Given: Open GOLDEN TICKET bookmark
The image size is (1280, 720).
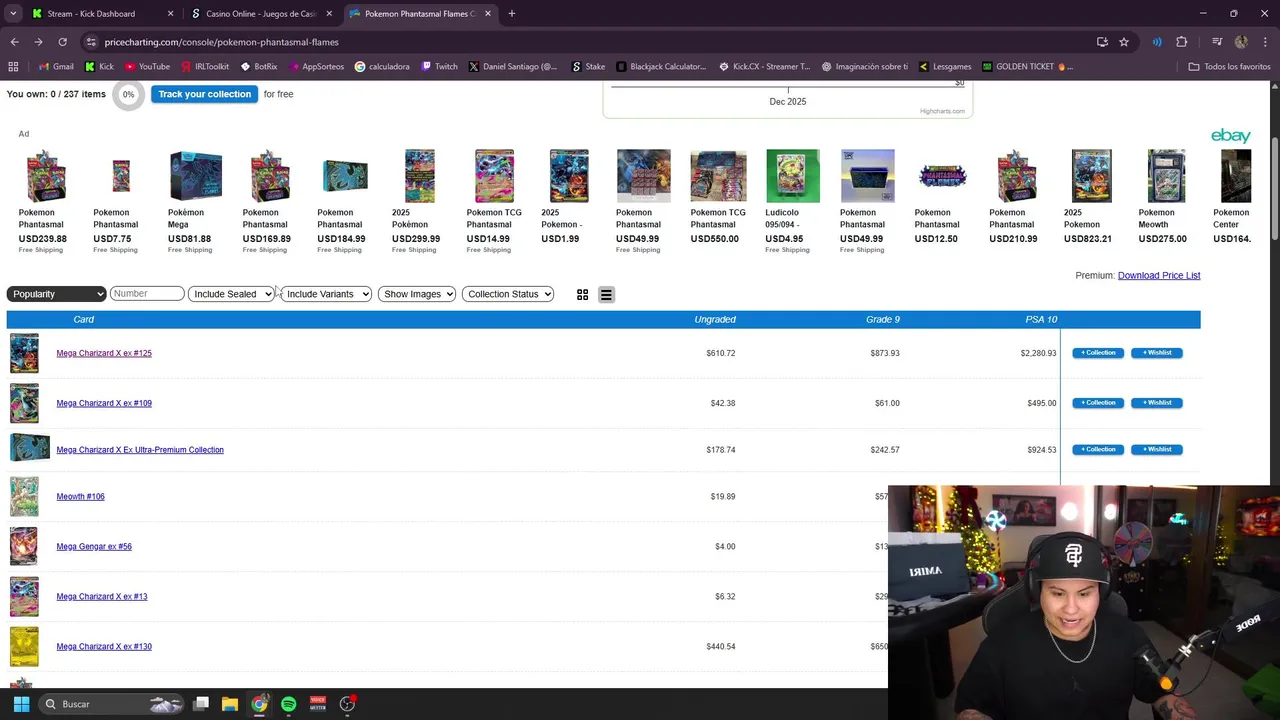Looking at the screenshot, I should [1027, 67].
